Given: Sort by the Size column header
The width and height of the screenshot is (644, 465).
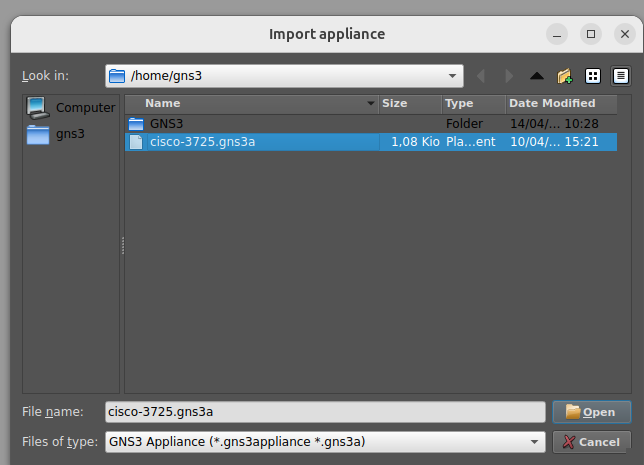Looking at the screenshot, I should [410, 104].
